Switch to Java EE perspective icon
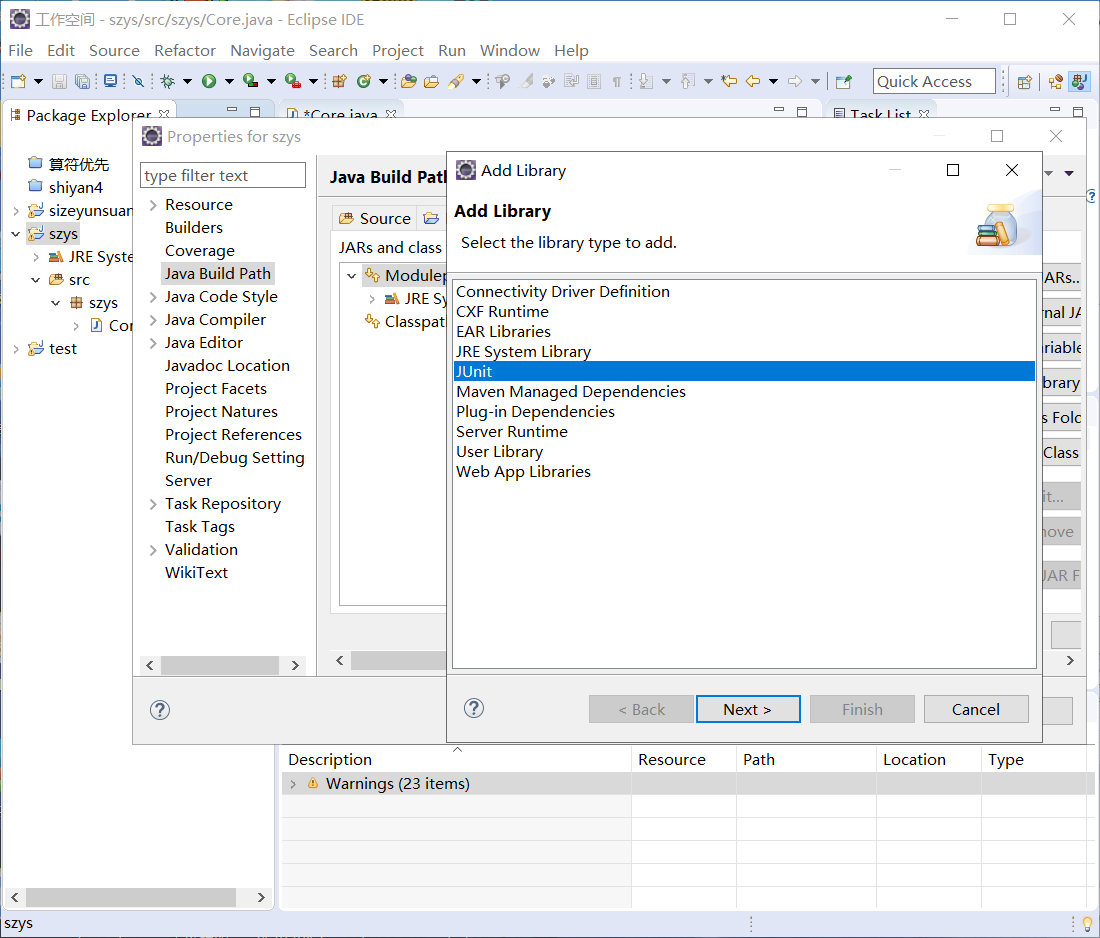 [x=1055, y=81]
